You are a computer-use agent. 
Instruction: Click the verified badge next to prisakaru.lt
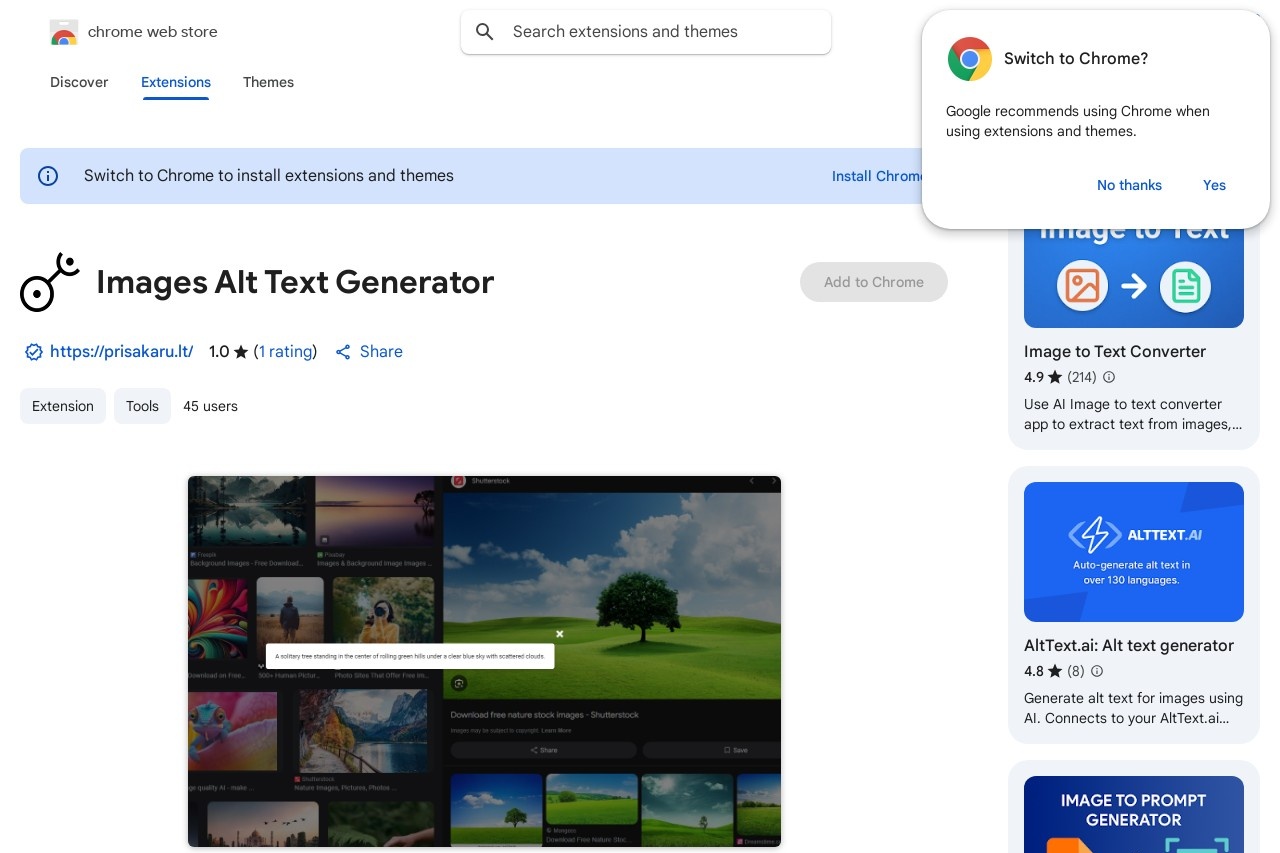coord(33,352)
